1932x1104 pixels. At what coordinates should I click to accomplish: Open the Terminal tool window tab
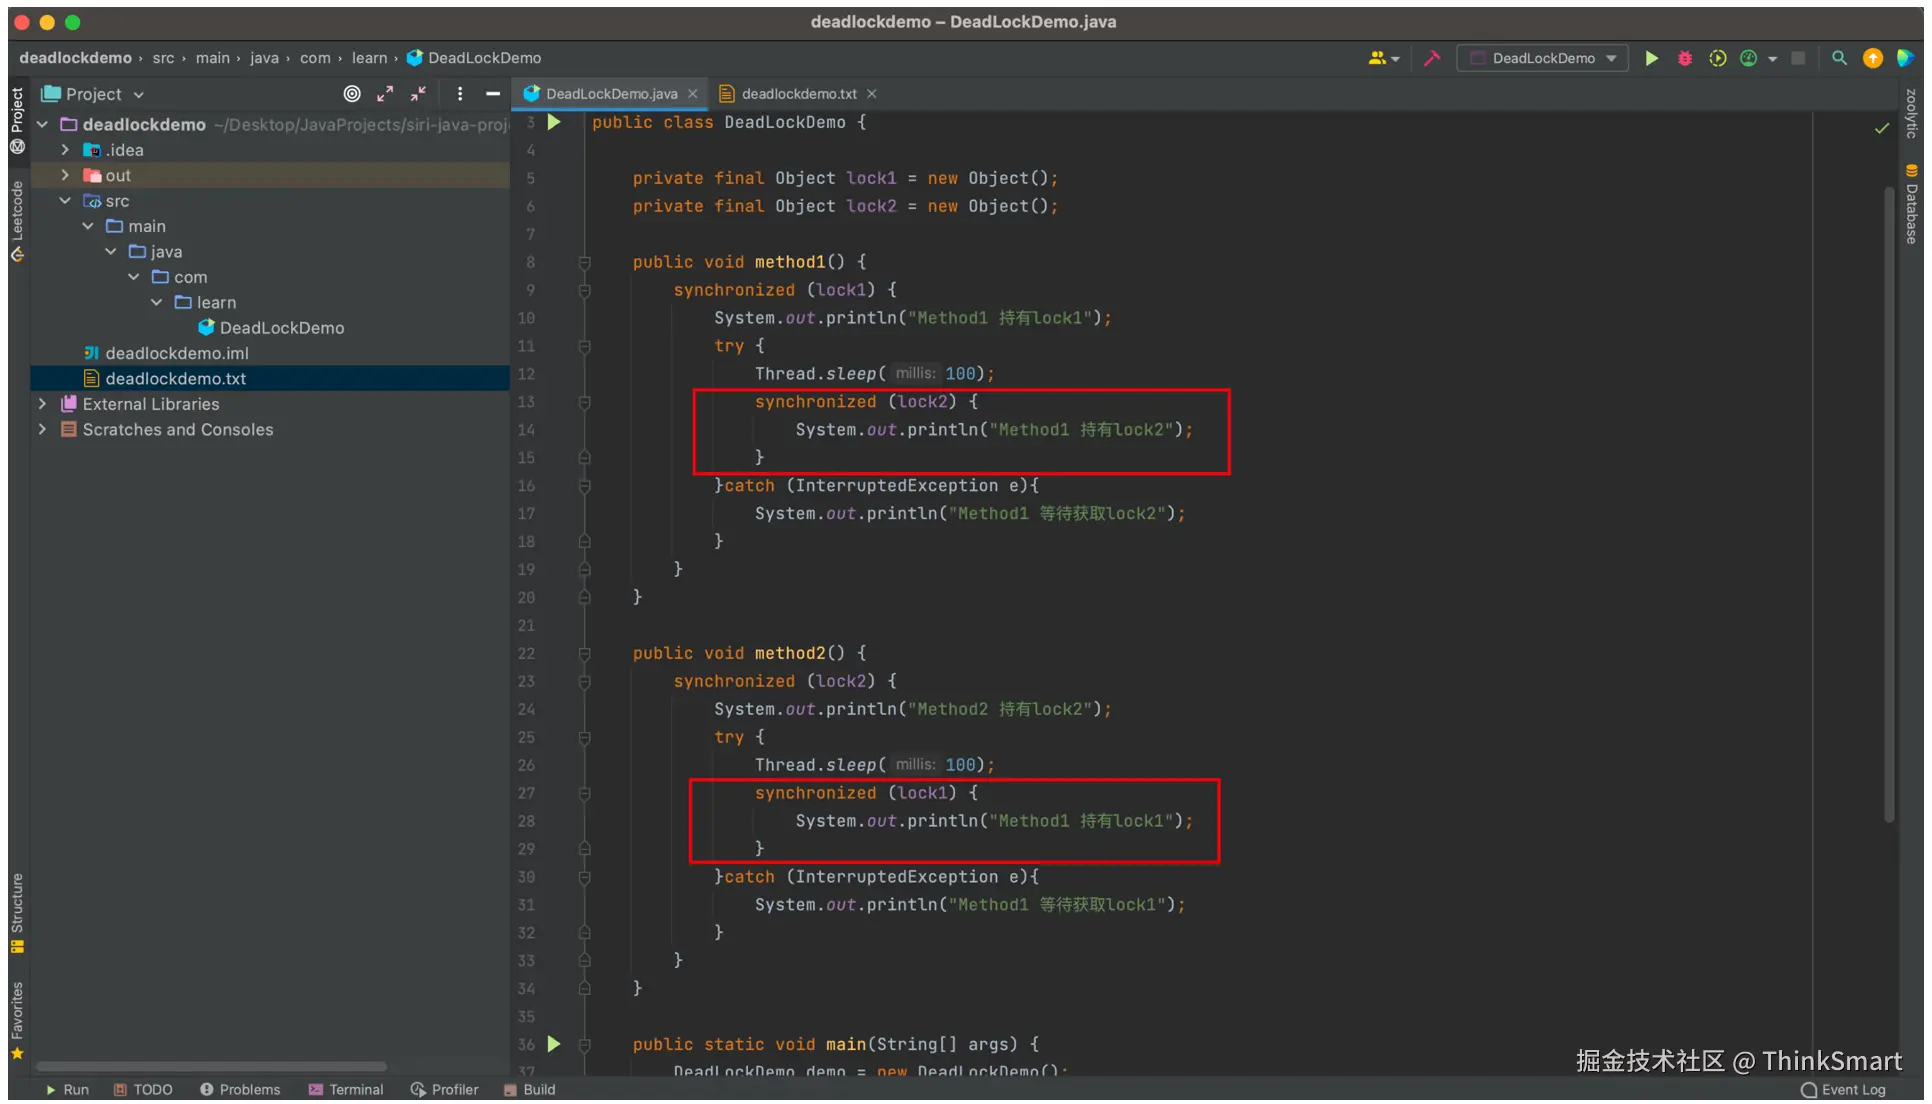[x=346, y=1089]
